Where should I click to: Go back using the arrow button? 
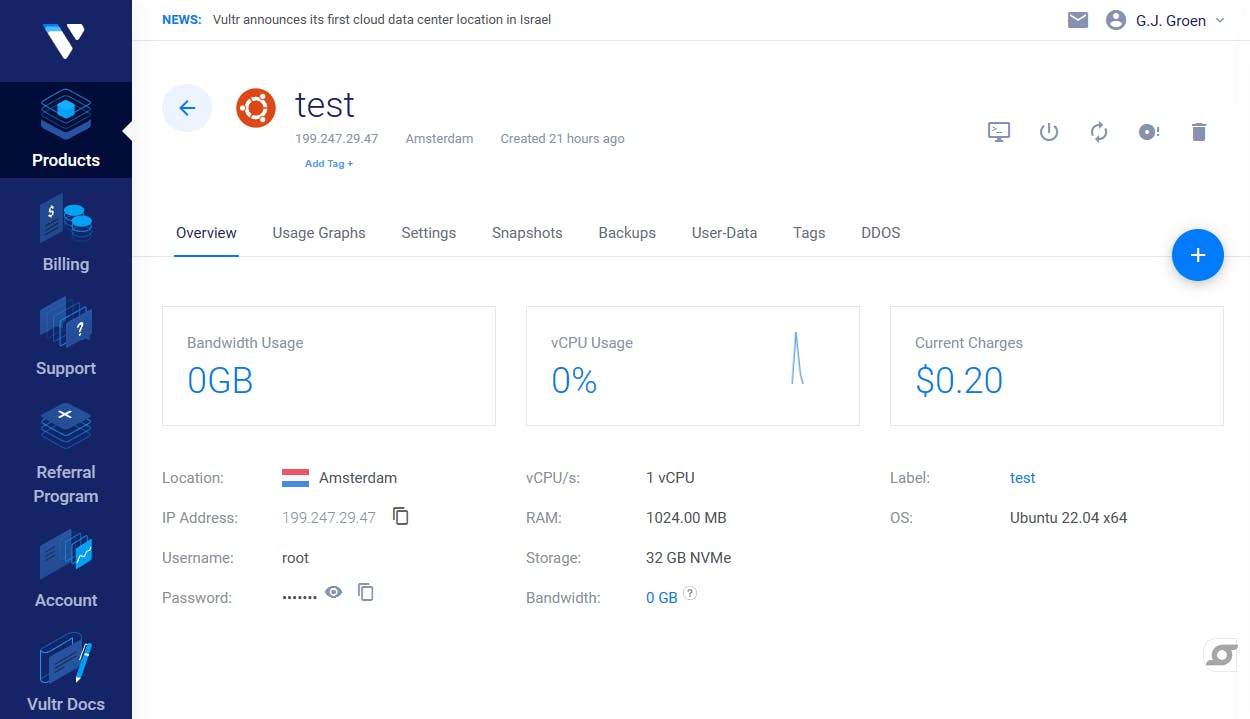[187, 108]
